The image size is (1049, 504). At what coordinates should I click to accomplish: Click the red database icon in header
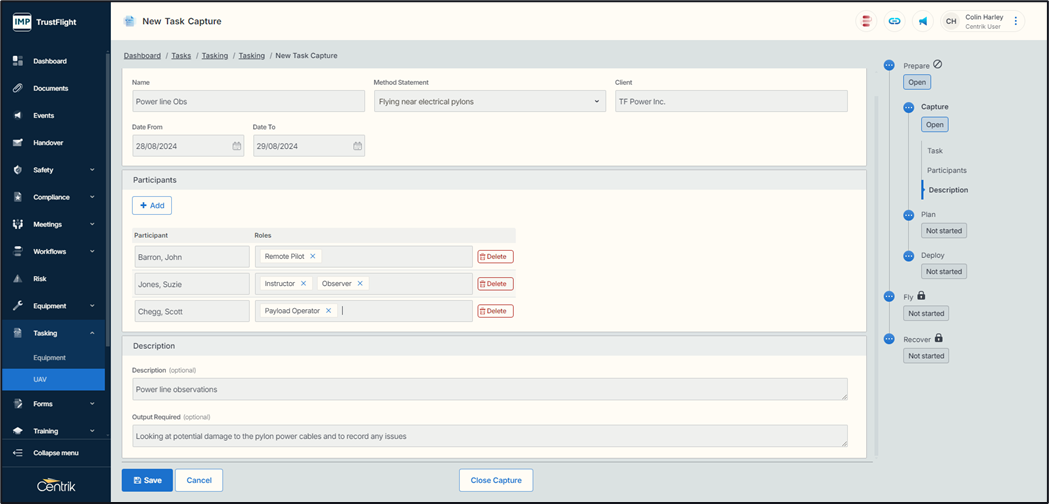click(866, 21)
